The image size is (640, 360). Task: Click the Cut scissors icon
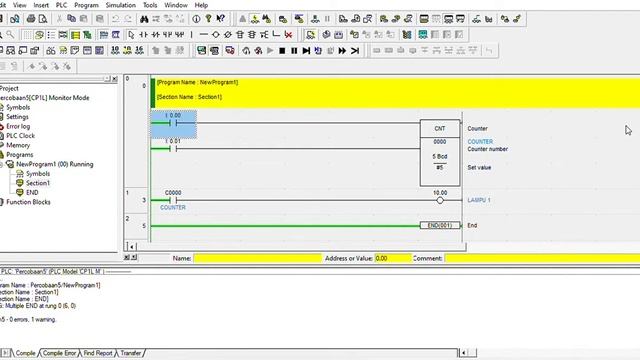coord(60,19)
